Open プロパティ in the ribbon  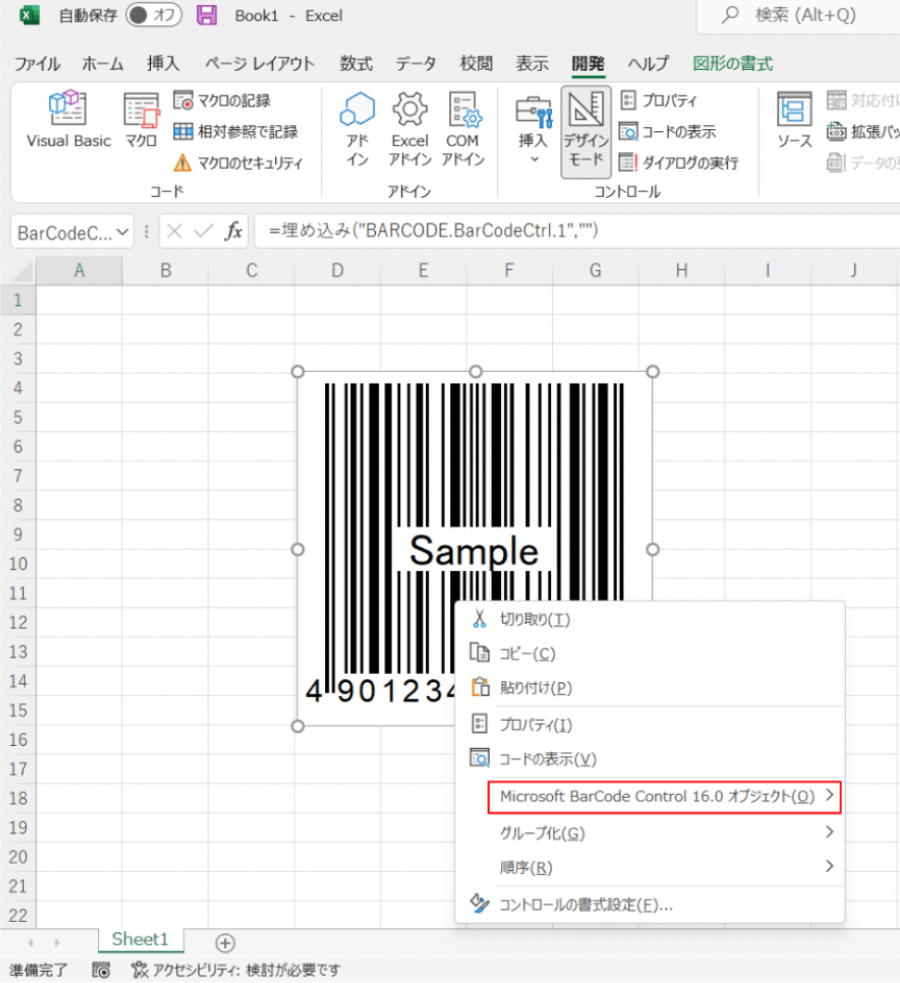coord(658,100)
